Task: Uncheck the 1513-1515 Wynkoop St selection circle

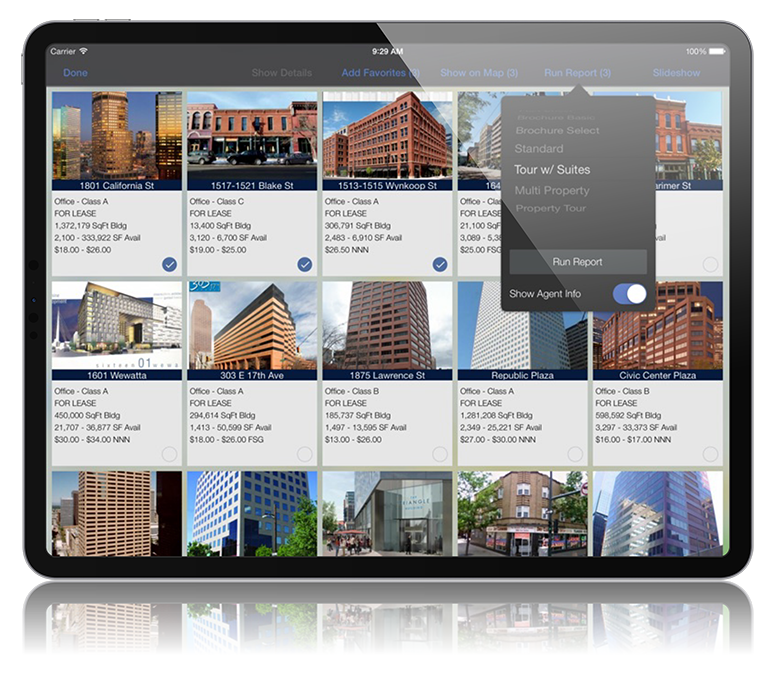Action: point(439,264)
